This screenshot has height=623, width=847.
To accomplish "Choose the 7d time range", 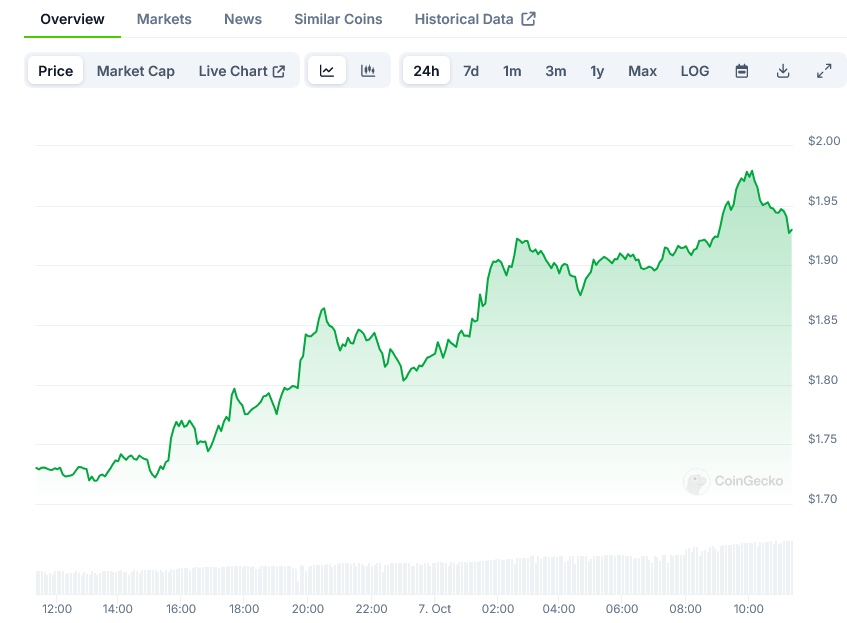I will coord(471,71).
